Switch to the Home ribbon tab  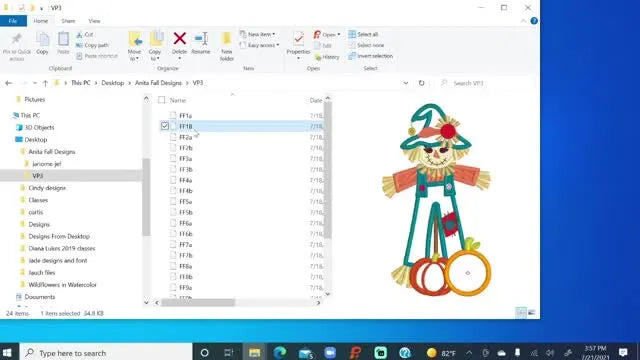coord(40,21)
